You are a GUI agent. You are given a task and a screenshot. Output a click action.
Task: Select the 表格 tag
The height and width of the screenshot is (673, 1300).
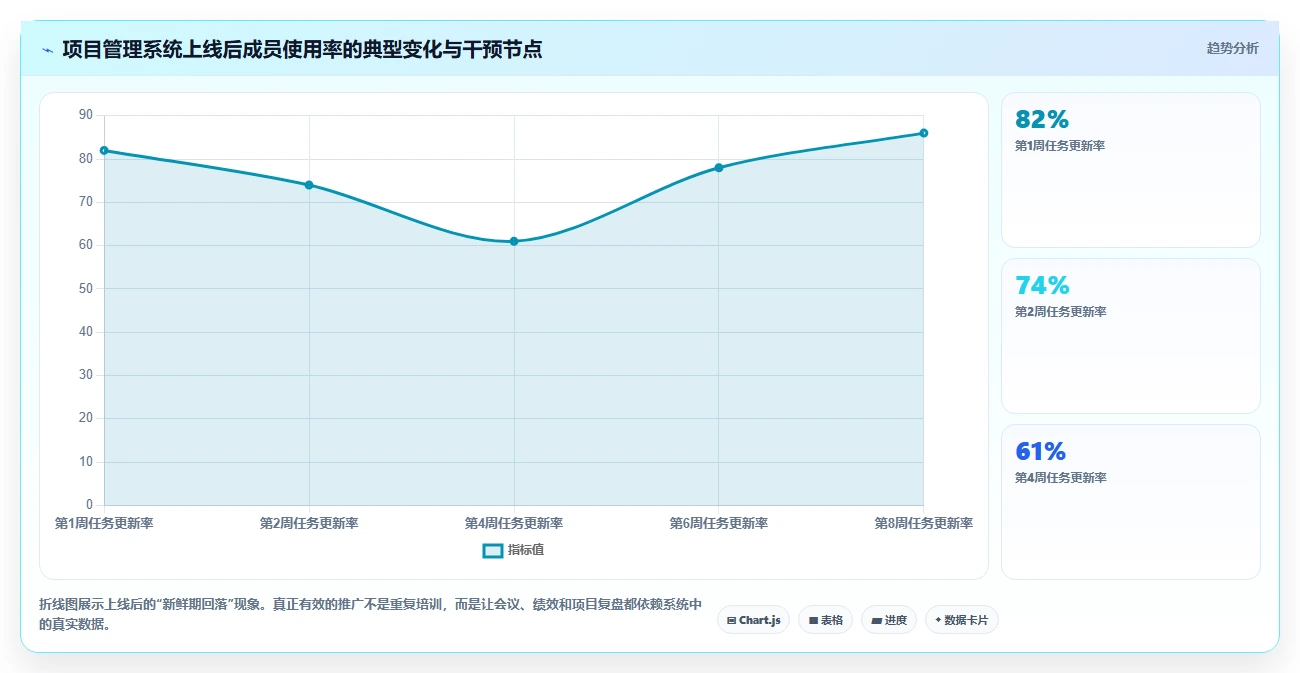pyautogui.click(x=825, y=620)
